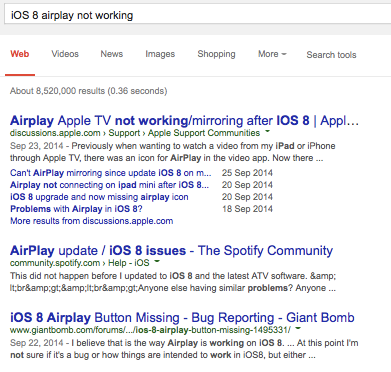Screen dimensions: 391x372
Task: Open the News results tab
Action: click(112, 54)
